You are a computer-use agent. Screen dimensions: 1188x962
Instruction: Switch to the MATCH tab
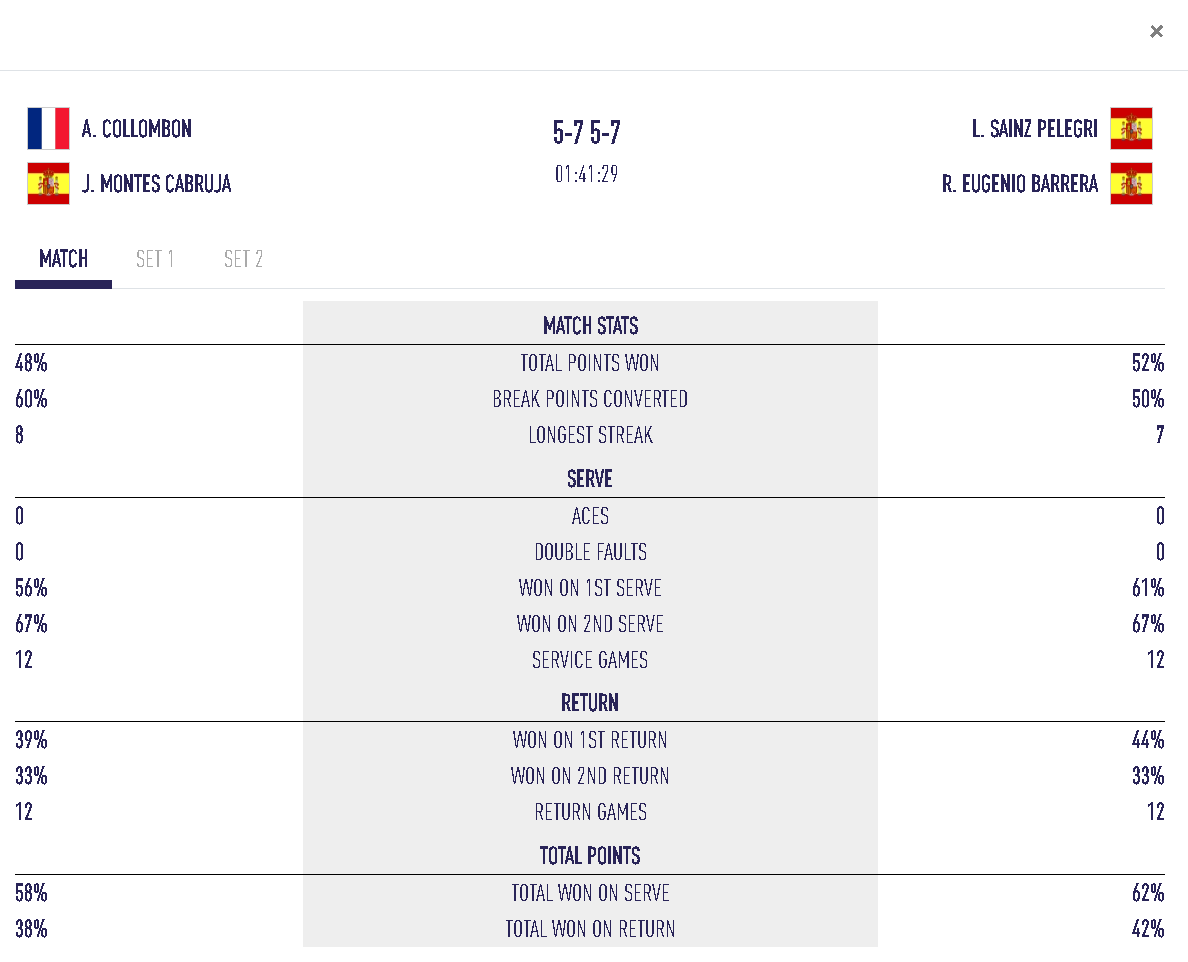click(63, 260)
